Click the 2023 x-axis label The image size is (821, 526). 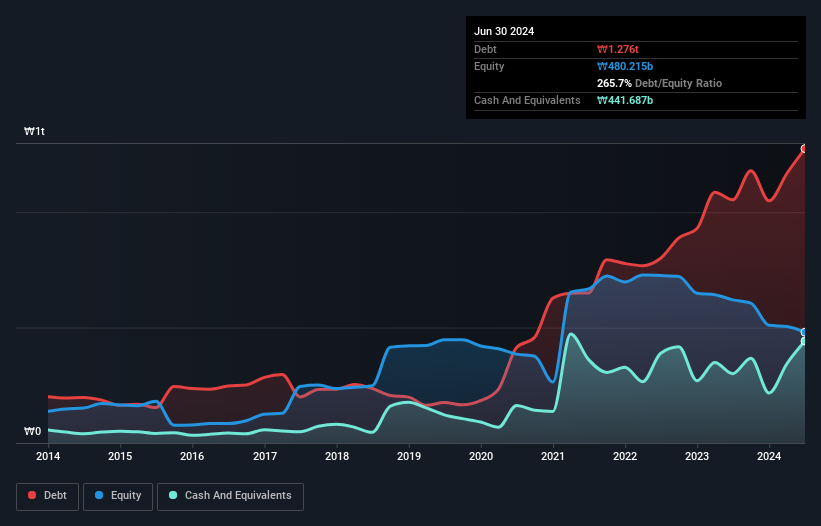tap(697, 456)
